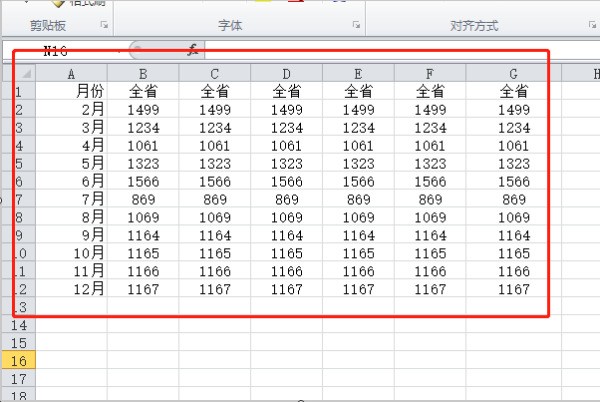Click cell B2 with value 1499
Screen dimensions: 600x402
point(143,110)
